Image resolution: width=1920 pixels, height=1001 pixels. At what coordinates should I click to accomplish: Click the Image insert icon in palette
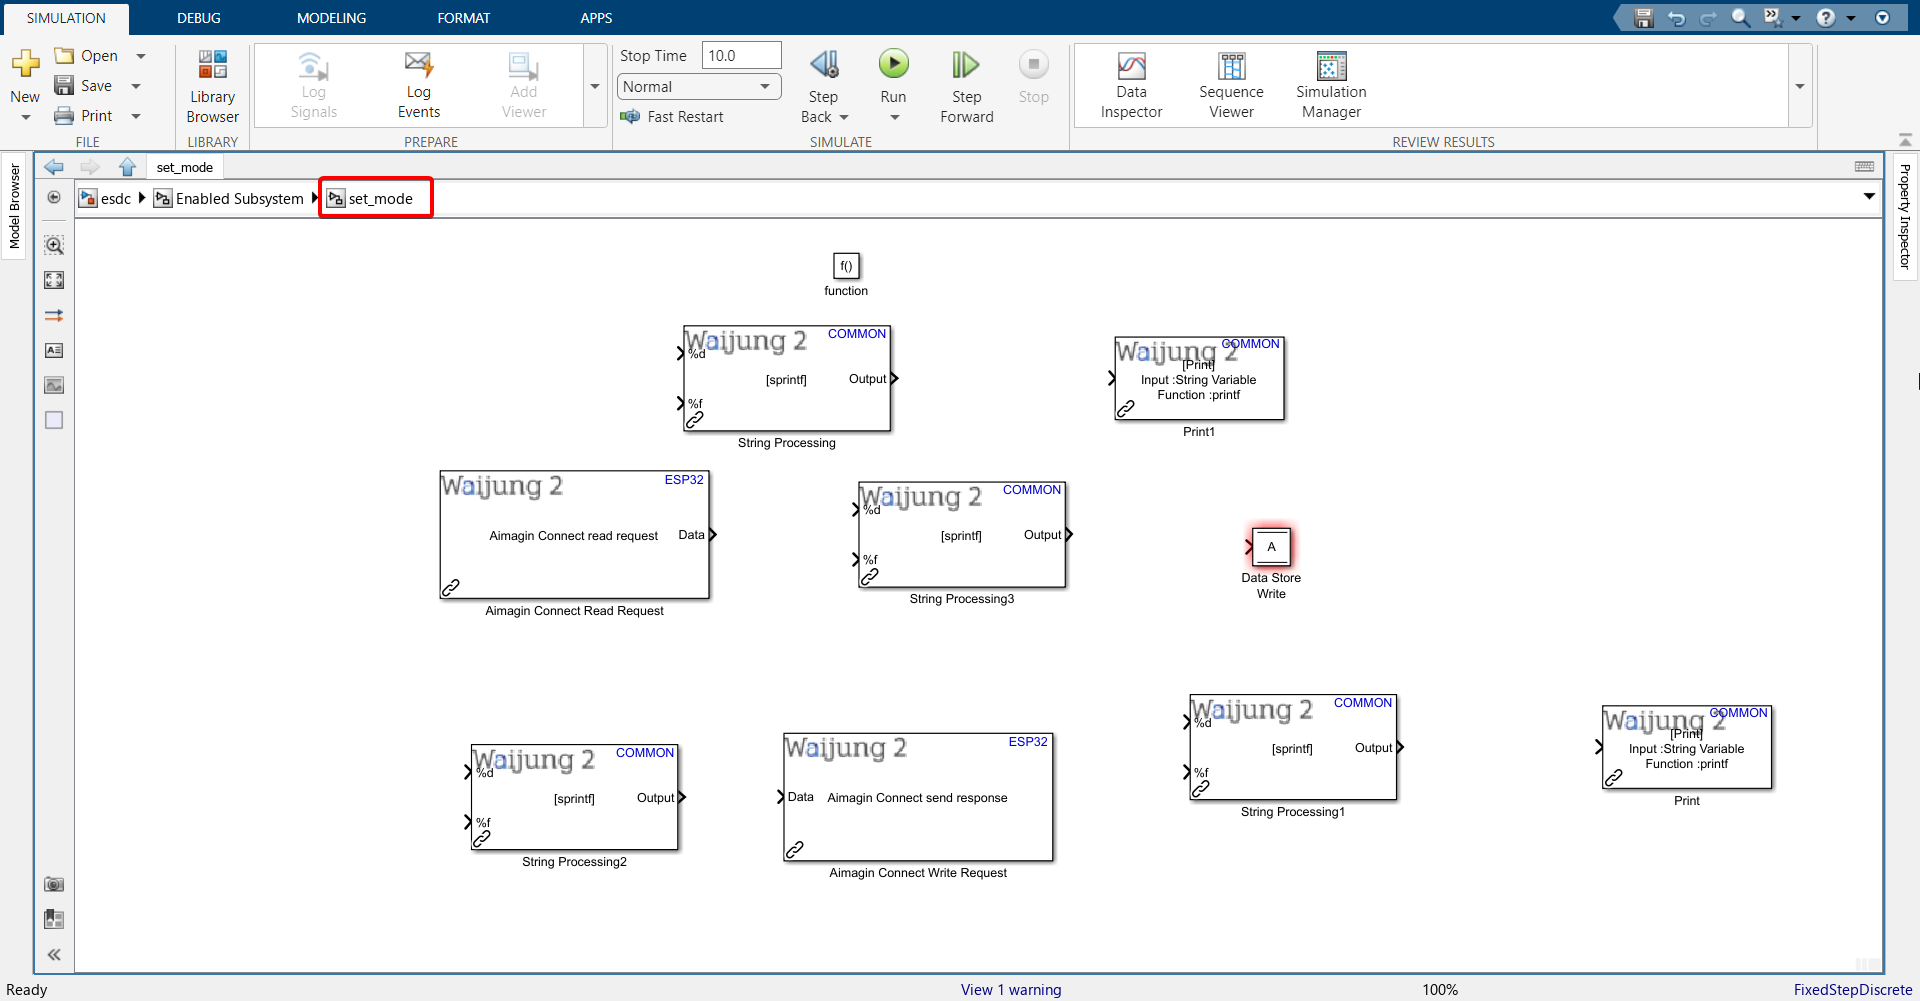(x=54, y=385)
